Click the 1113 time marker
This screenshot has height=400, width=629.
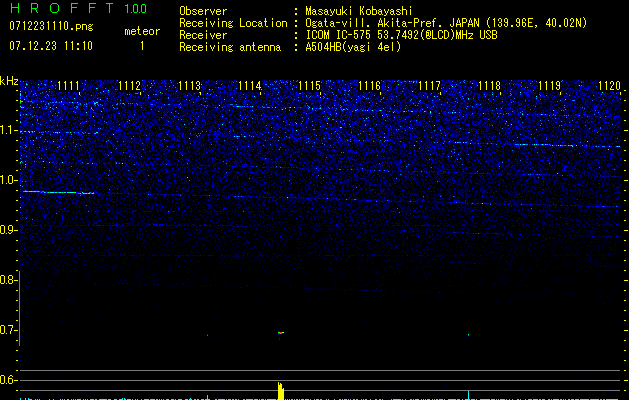[189, 86]
